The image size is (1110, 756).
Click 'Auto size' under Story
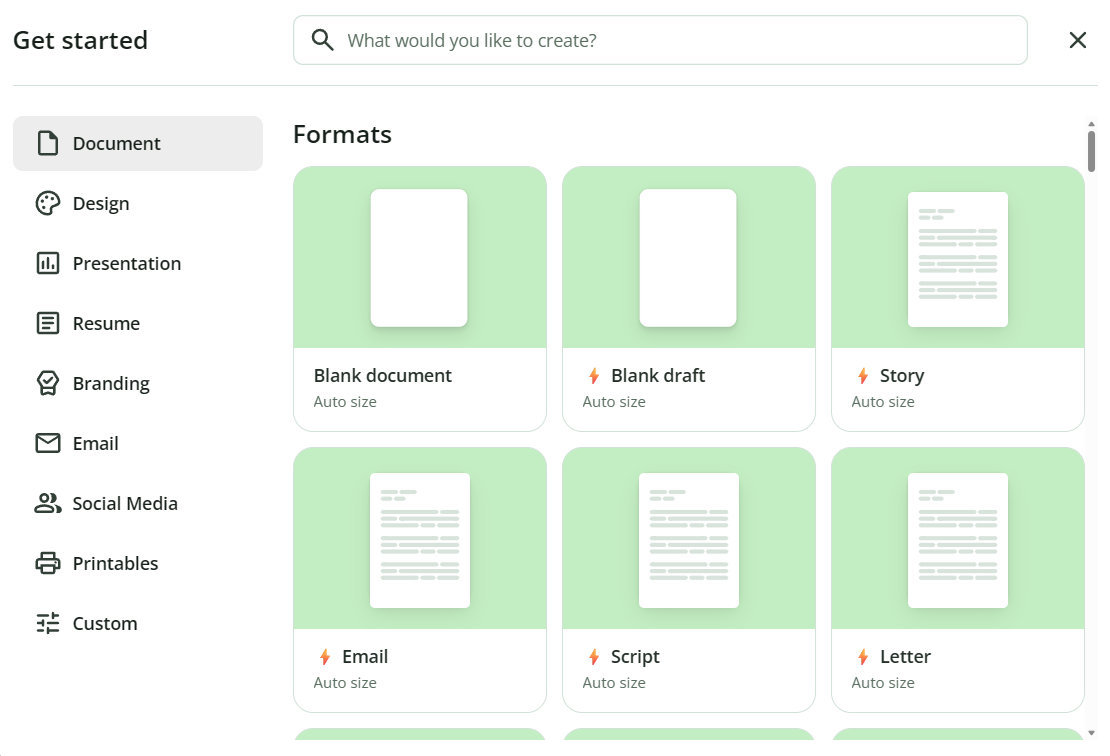point(883,402)
